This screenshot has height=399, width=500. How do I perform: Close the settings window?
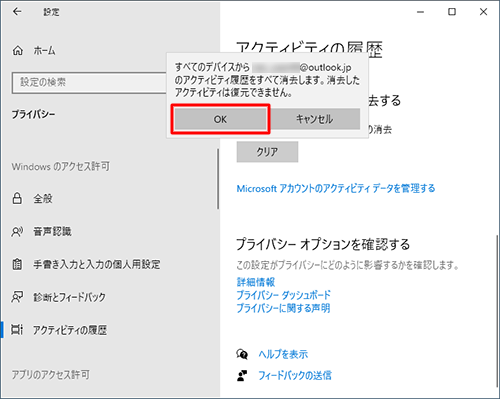483,12
